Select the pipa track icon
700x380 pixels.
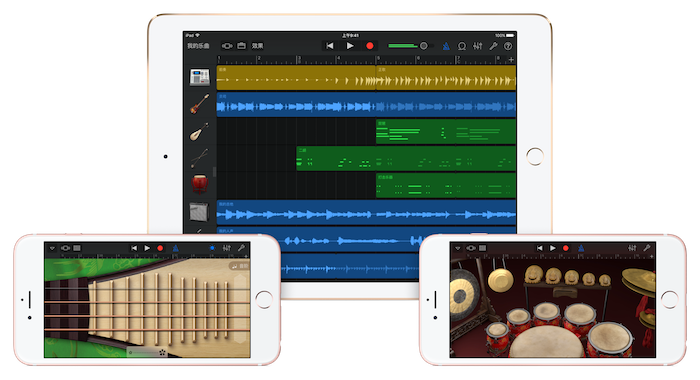200,131
